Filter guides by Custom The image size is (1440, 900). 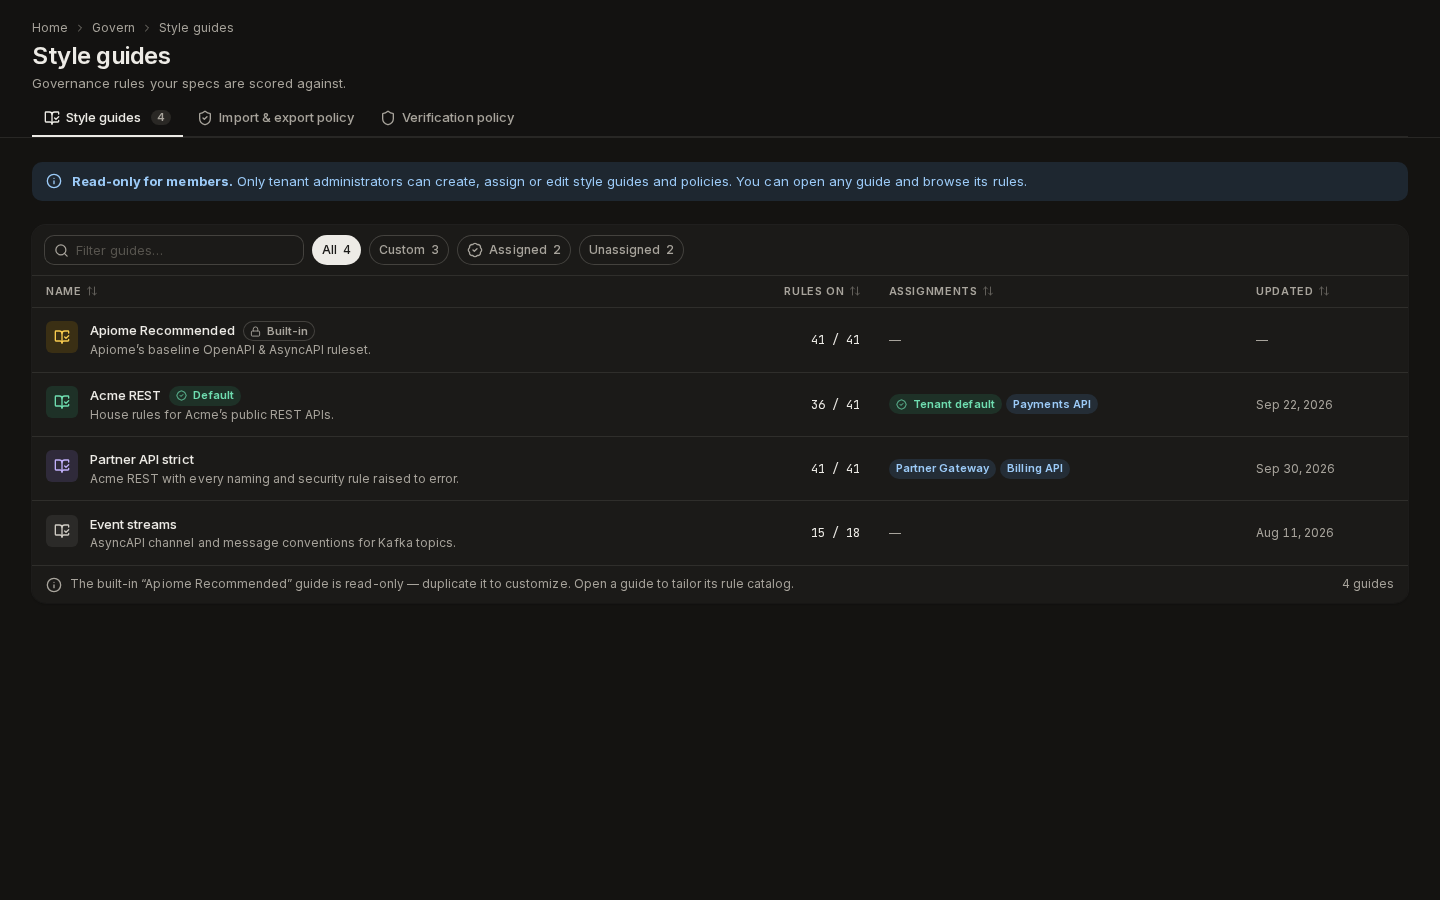[x=409, y=250]
